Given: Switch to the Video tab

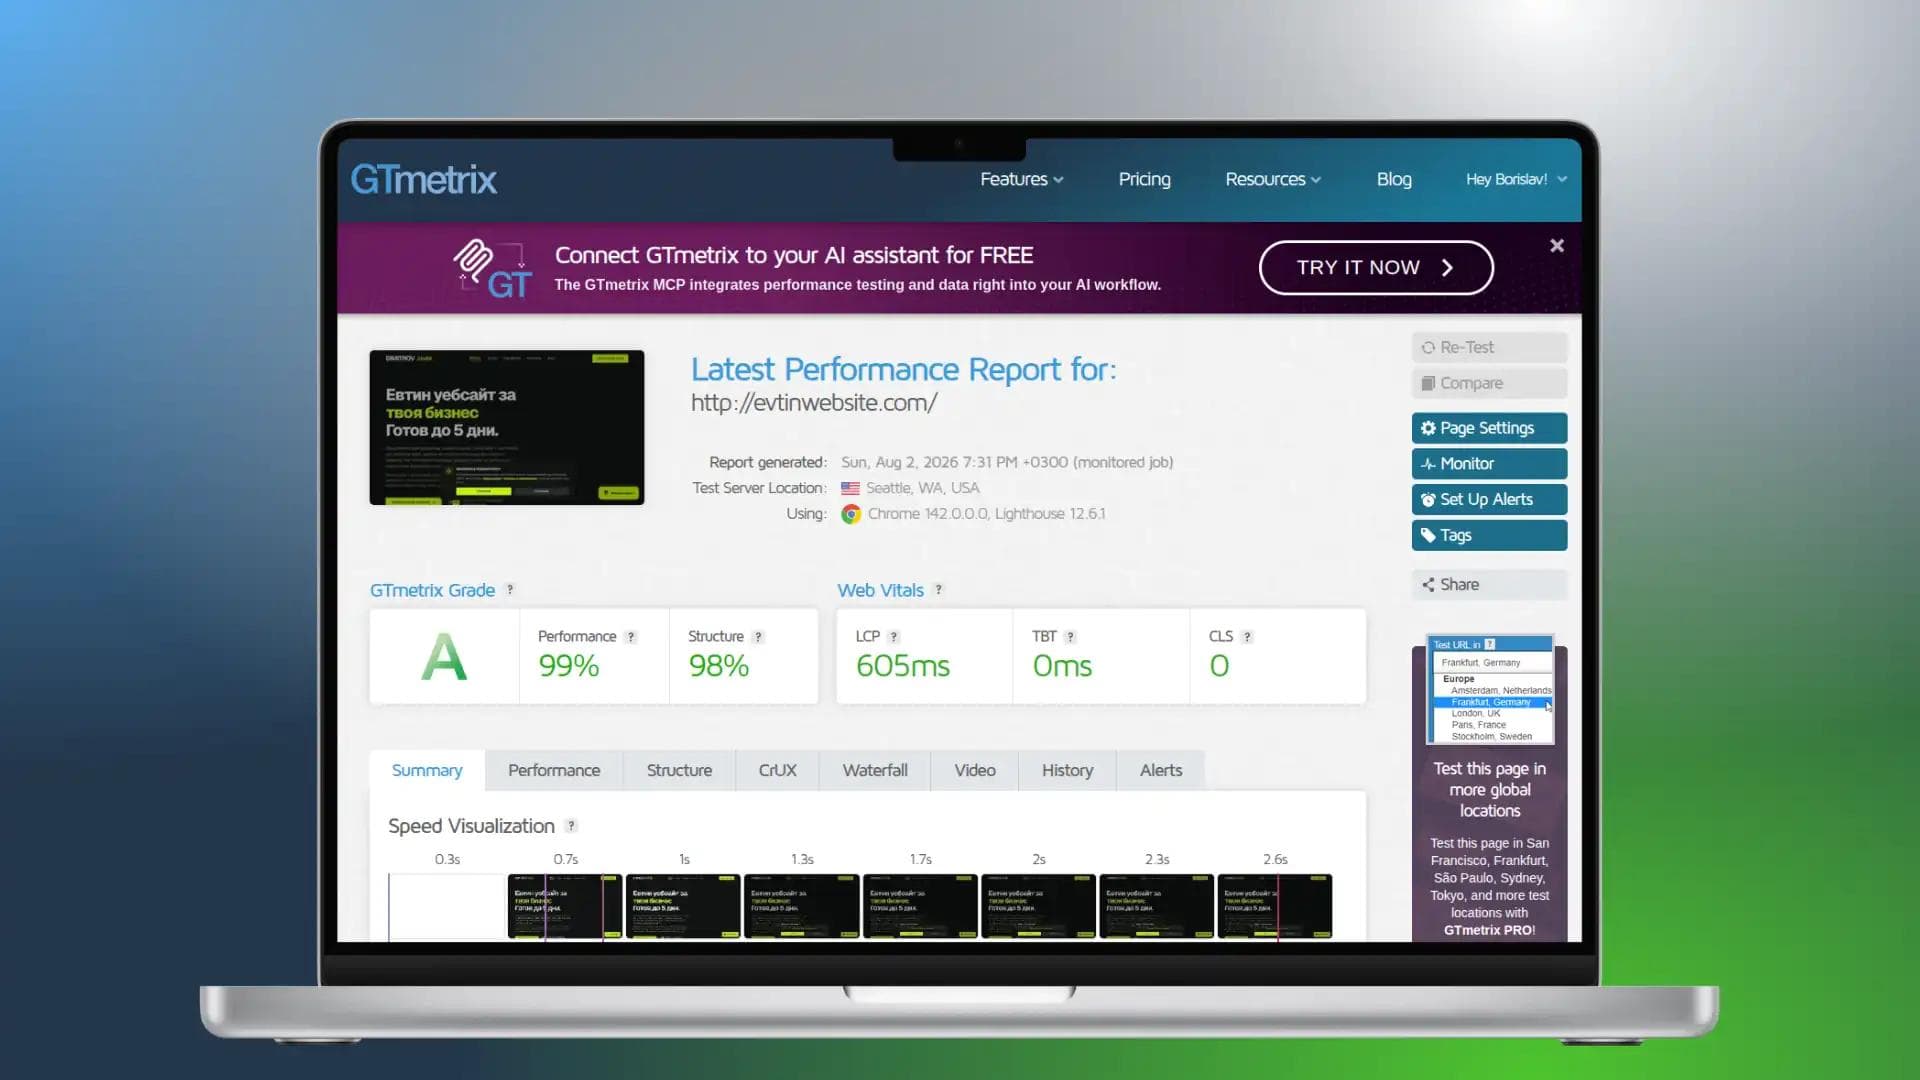Looking at the screenshot, I should click(975, 771).
